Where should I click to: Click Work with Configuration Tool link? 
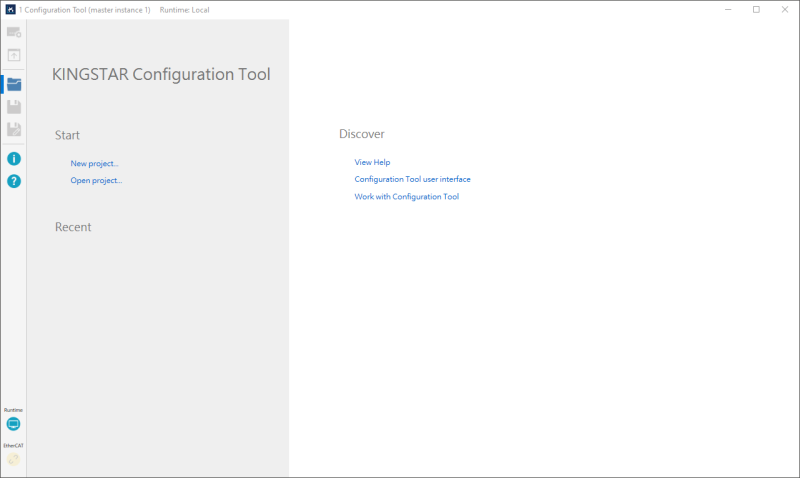(x=406, y=197)
